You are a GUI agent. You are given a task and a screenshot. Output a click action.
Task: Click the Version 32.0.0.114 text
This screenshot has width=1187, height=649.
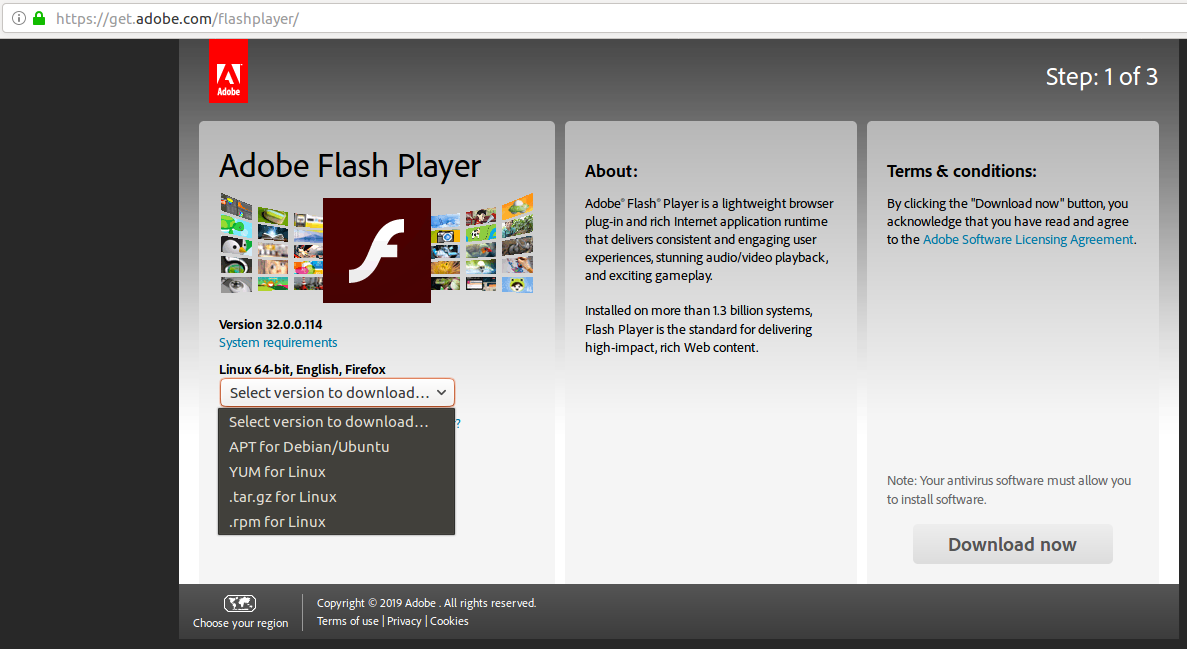pyautogui.click(x=270, y=324)
